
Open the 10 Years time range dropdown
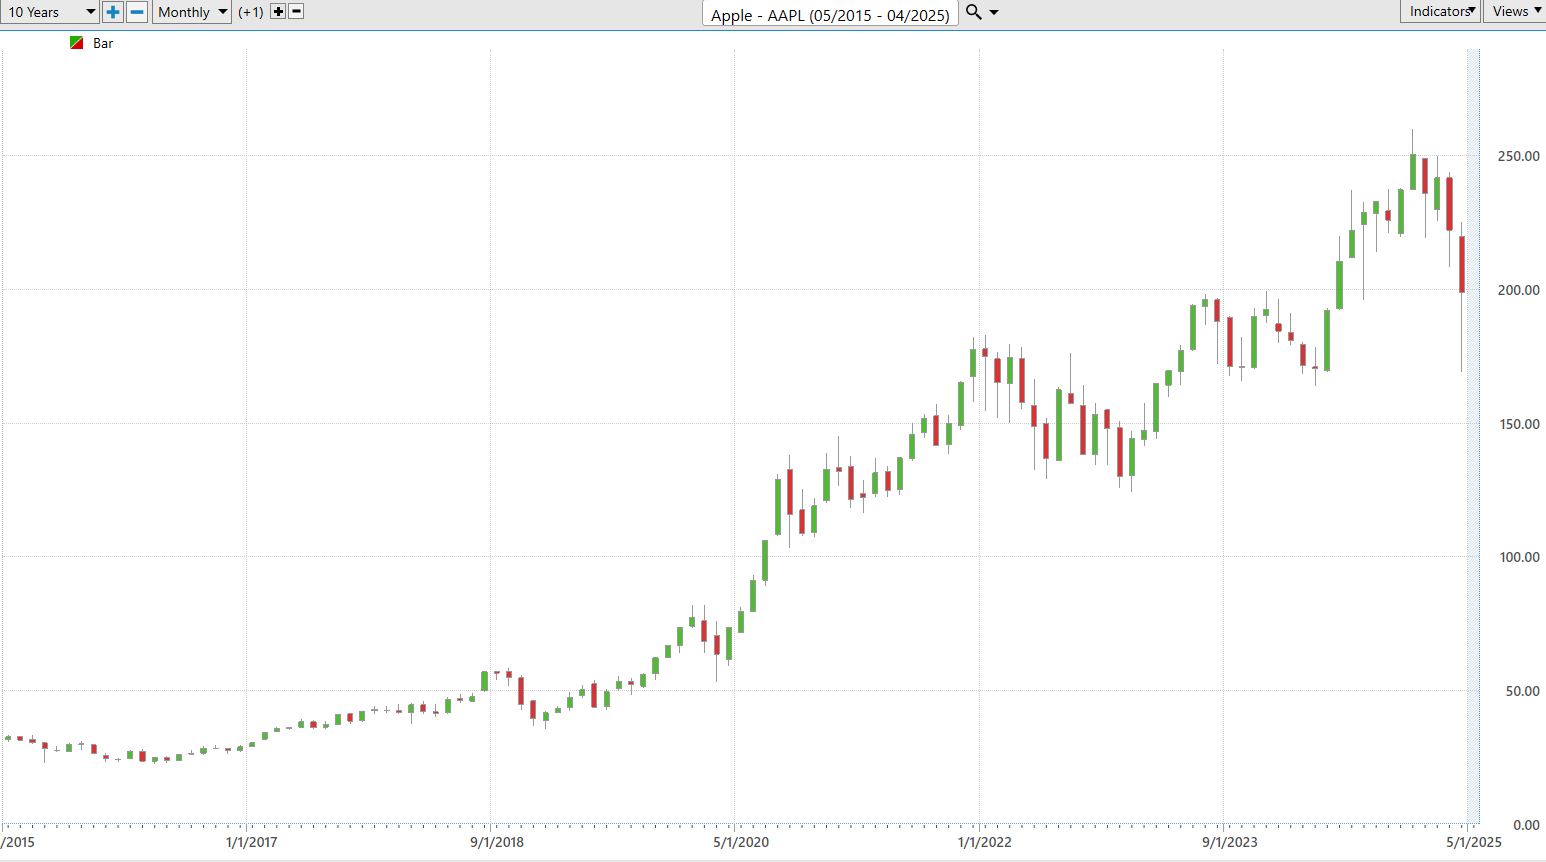click(x=50, y=12)
